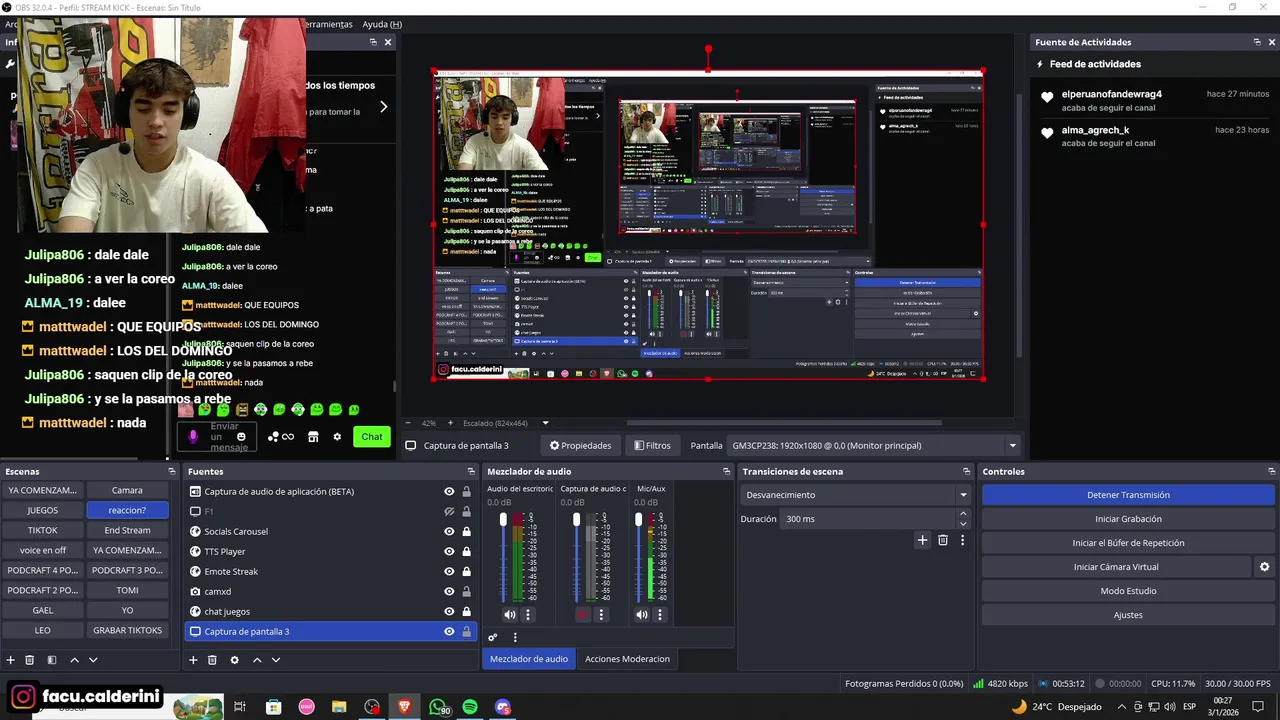Add a new source in Fuentes panel
Viewport: 1280px width, 720px height.
(x=193, y=660)
